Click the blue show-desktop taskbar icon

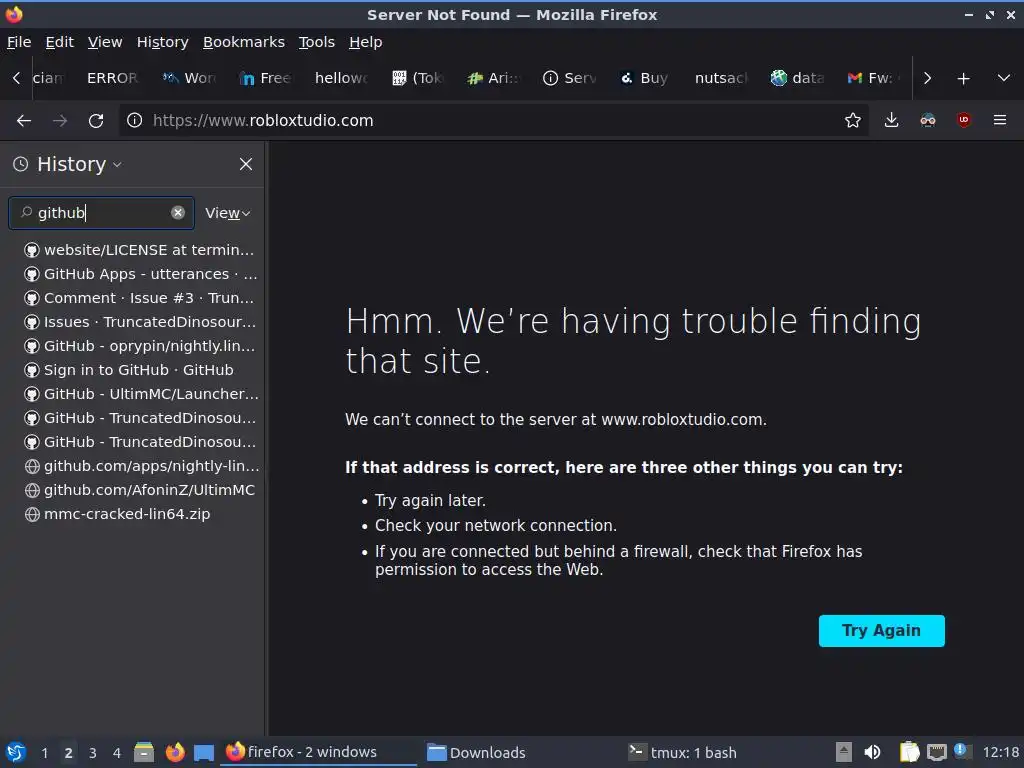tap(204, 752)
